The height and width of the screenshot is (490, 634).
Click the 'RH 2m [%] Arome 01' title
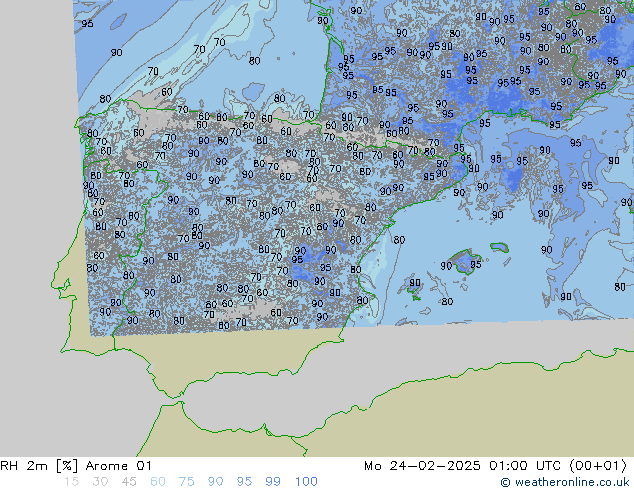click(76, 466)
